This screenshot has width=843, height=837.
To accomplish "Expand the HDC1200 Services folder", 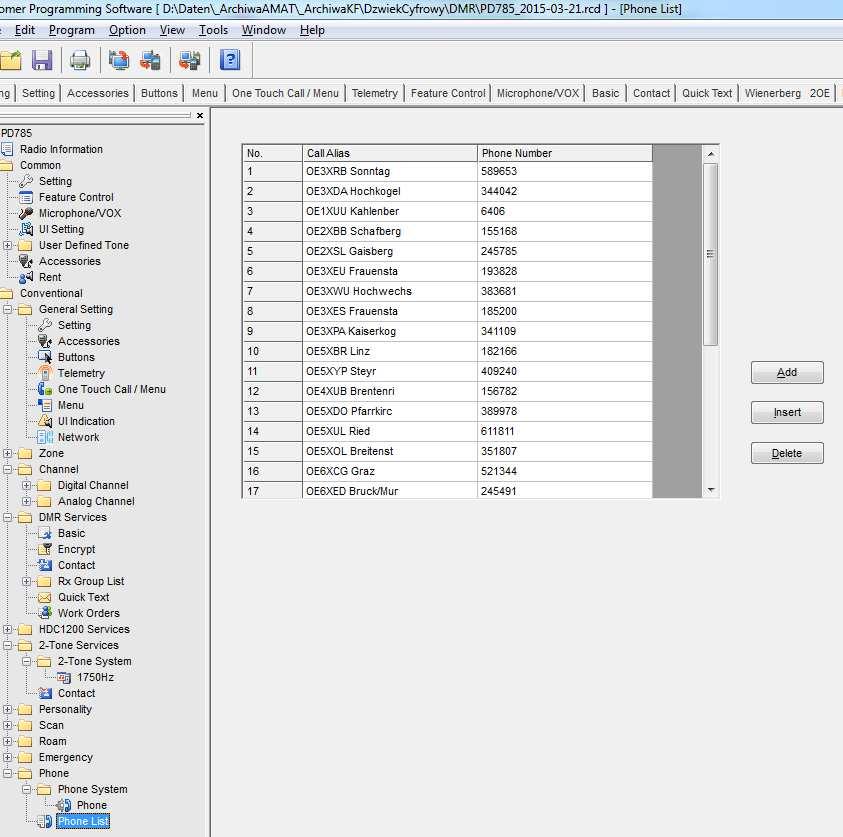I will (8, 629).
